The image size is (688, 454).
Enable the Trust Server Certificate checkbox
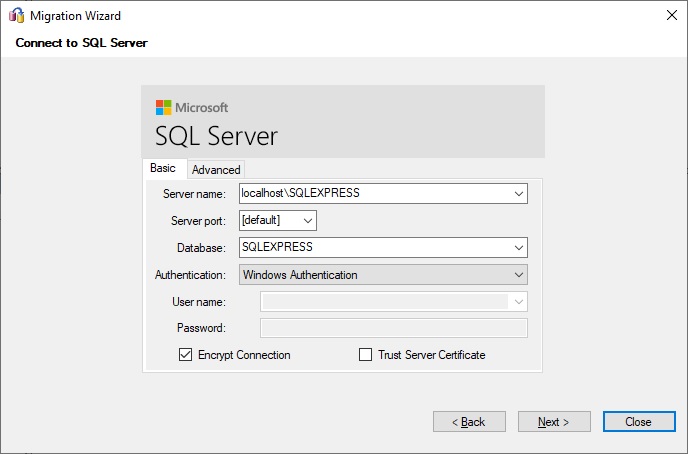[x=365, y=354]
